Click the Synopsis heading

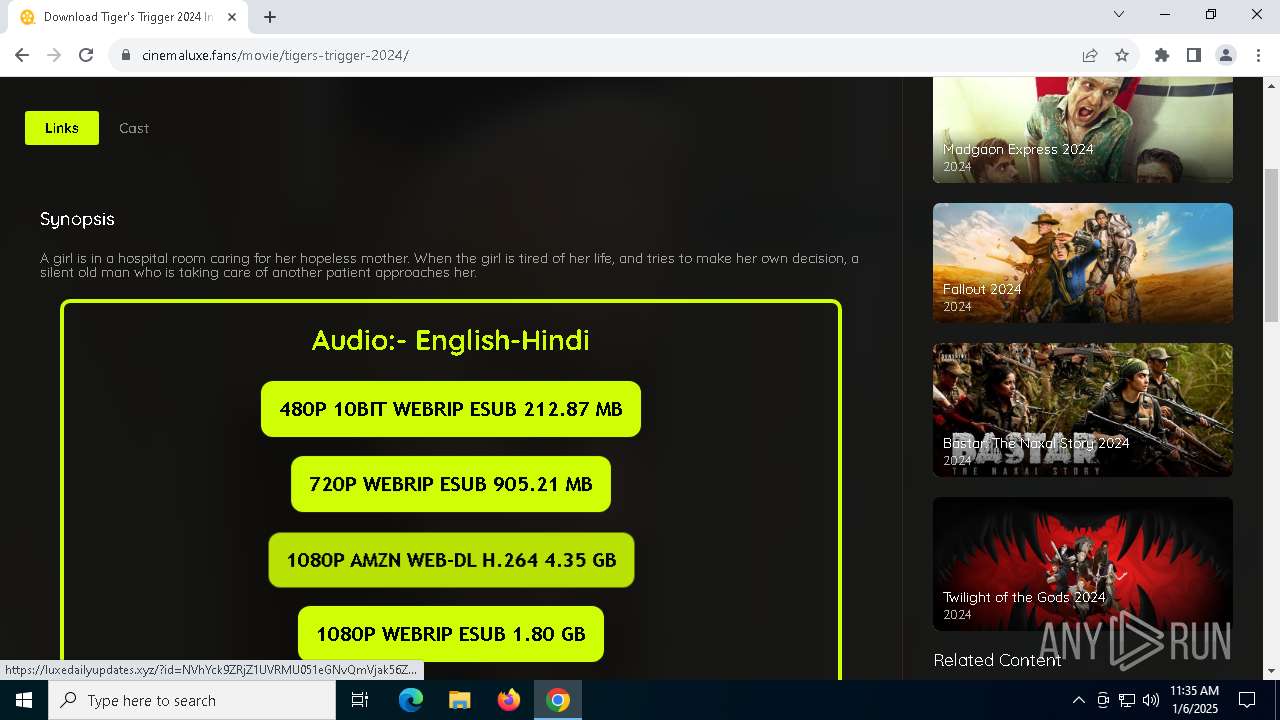coord(77,219)
